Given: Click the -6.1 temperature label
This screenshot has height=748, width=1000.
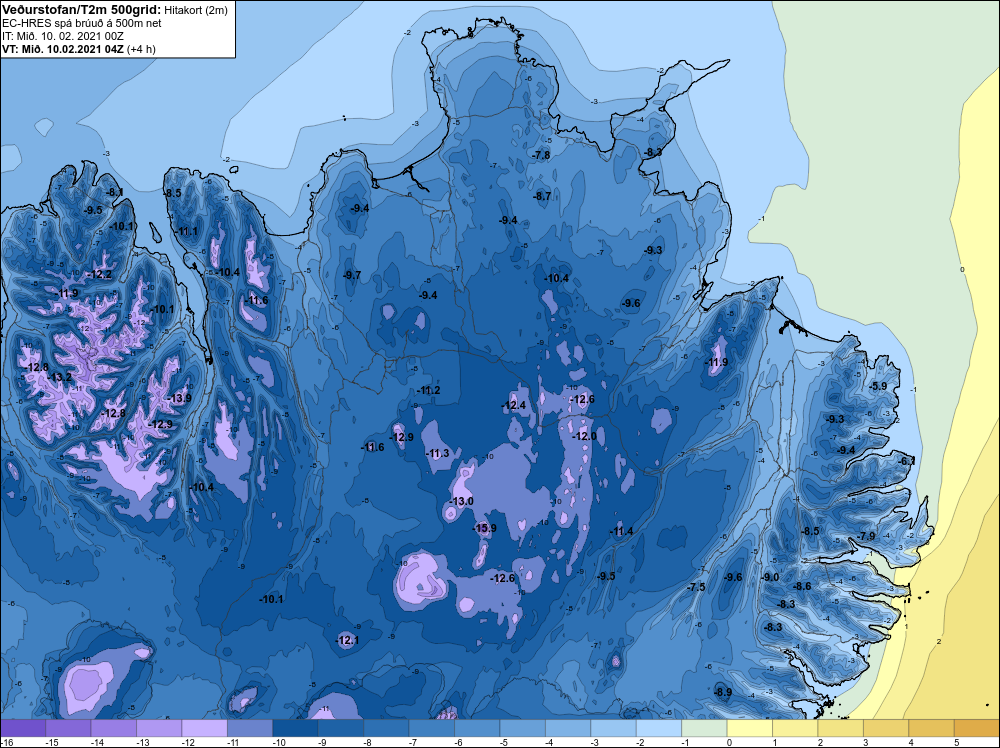Looking at the screenshot, I should point(906,461).
